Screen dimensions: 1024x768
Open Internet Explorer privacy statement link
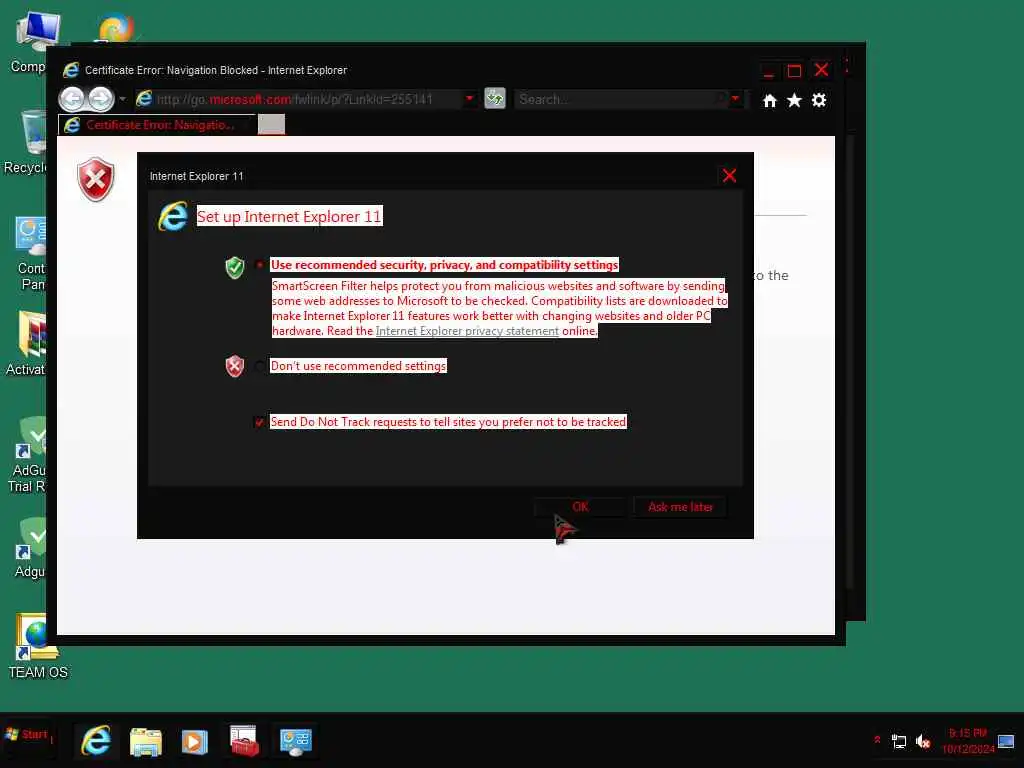click(x=467, y=331)
